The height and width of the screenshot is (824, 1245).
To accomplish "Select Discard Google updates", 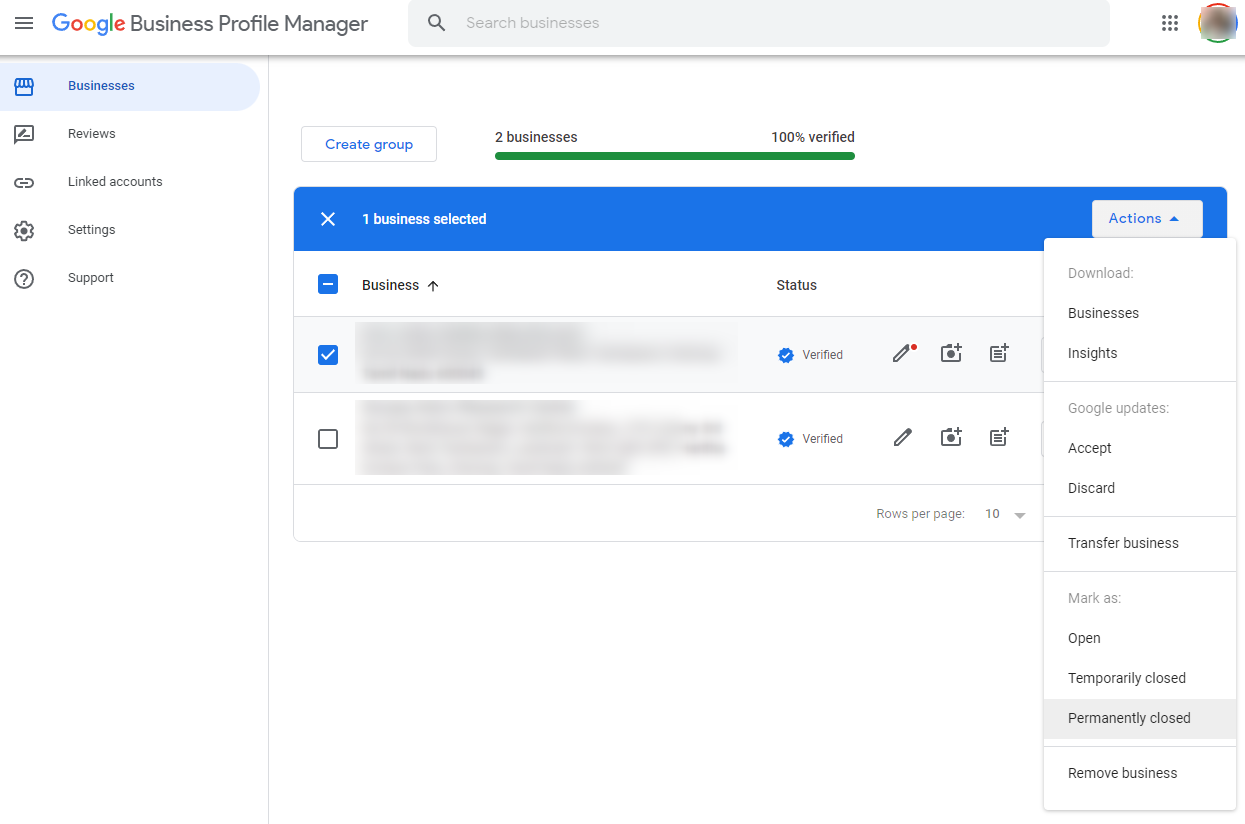I will coord(1140,488).
